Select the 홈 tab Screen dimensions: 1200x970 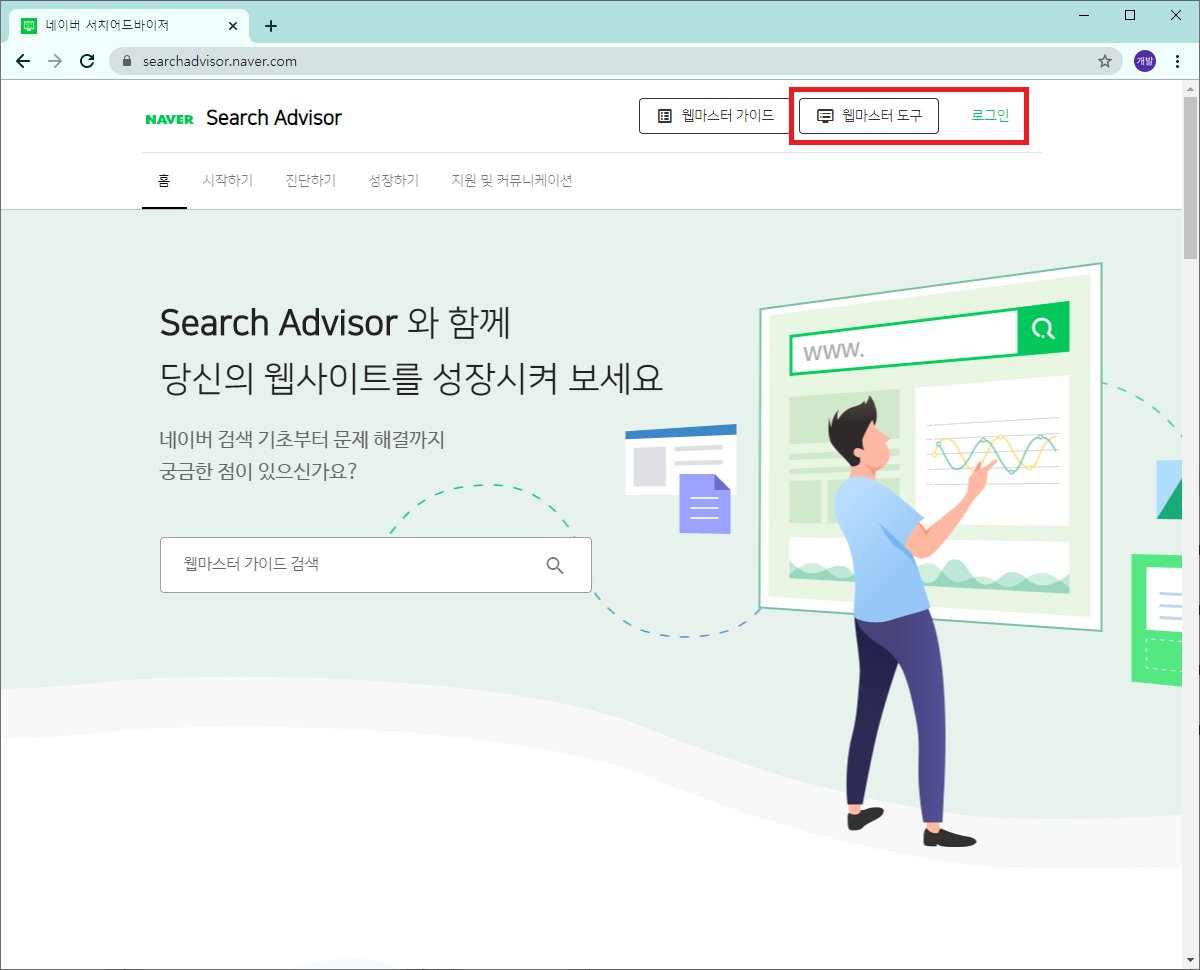click(x=164, y=181)
